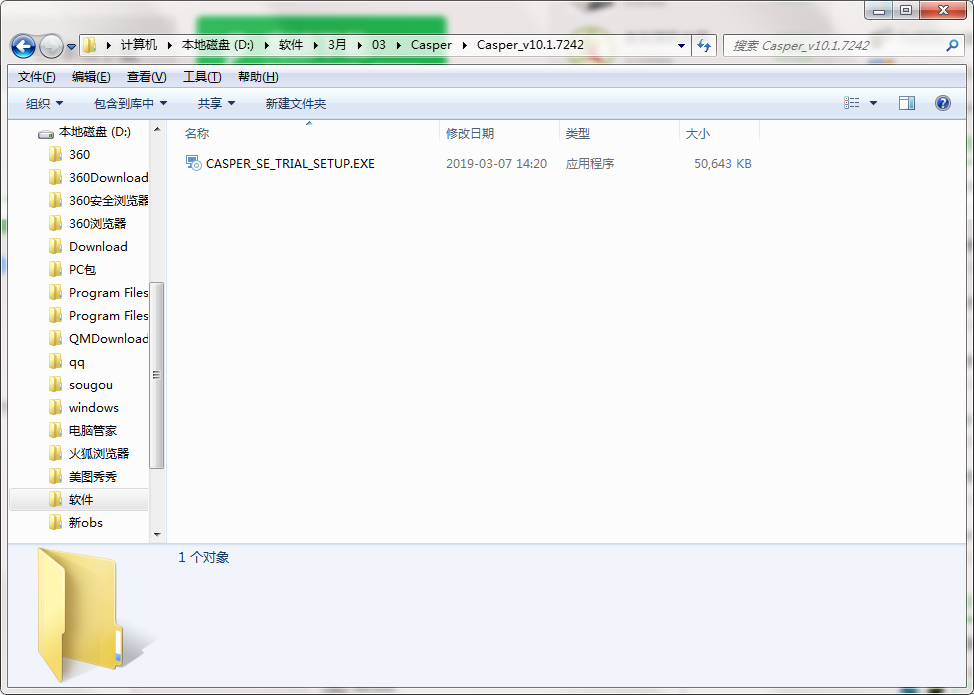This screenshot has width=974, height=695.
Task: Select the PC包 folder icon
Action: tap(55, 270)
